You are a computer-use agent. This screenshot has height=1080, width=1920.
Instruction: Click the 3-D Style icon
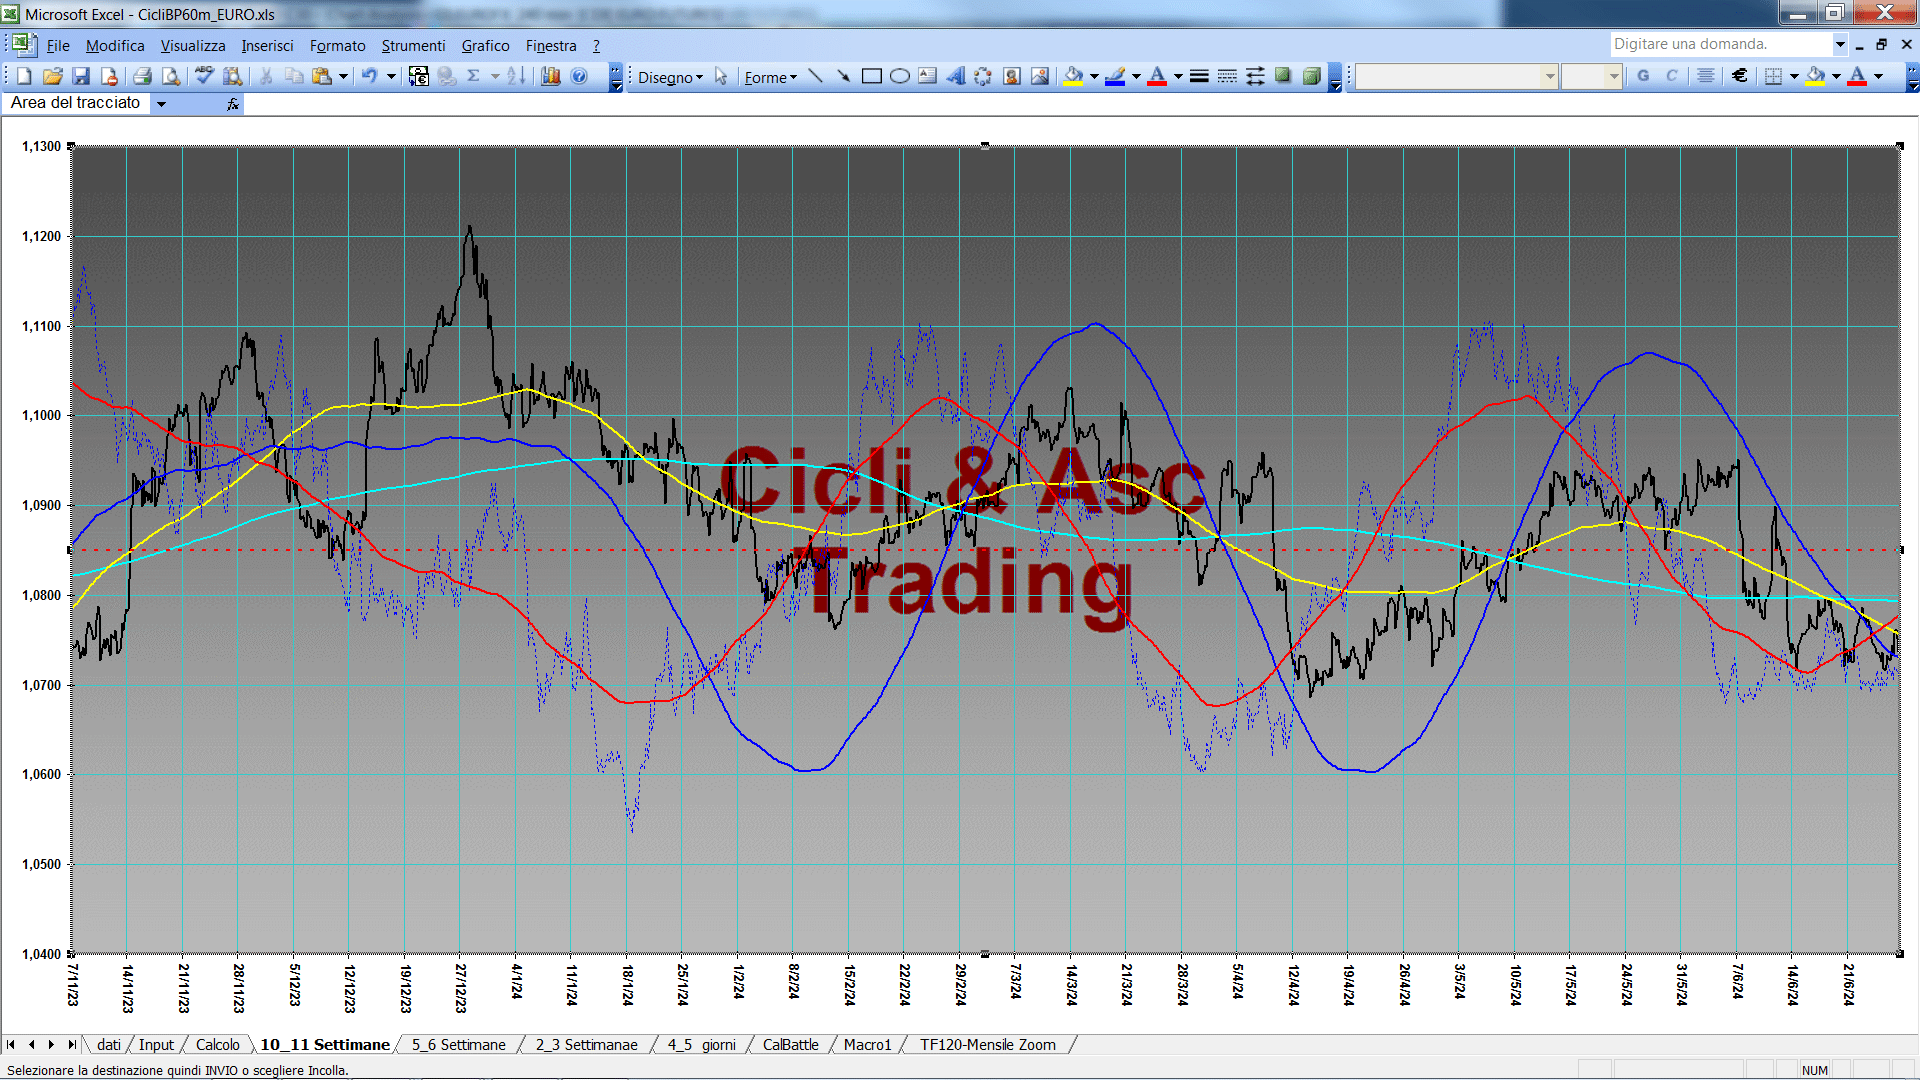pyautogui.click(x=1311, y=76)
